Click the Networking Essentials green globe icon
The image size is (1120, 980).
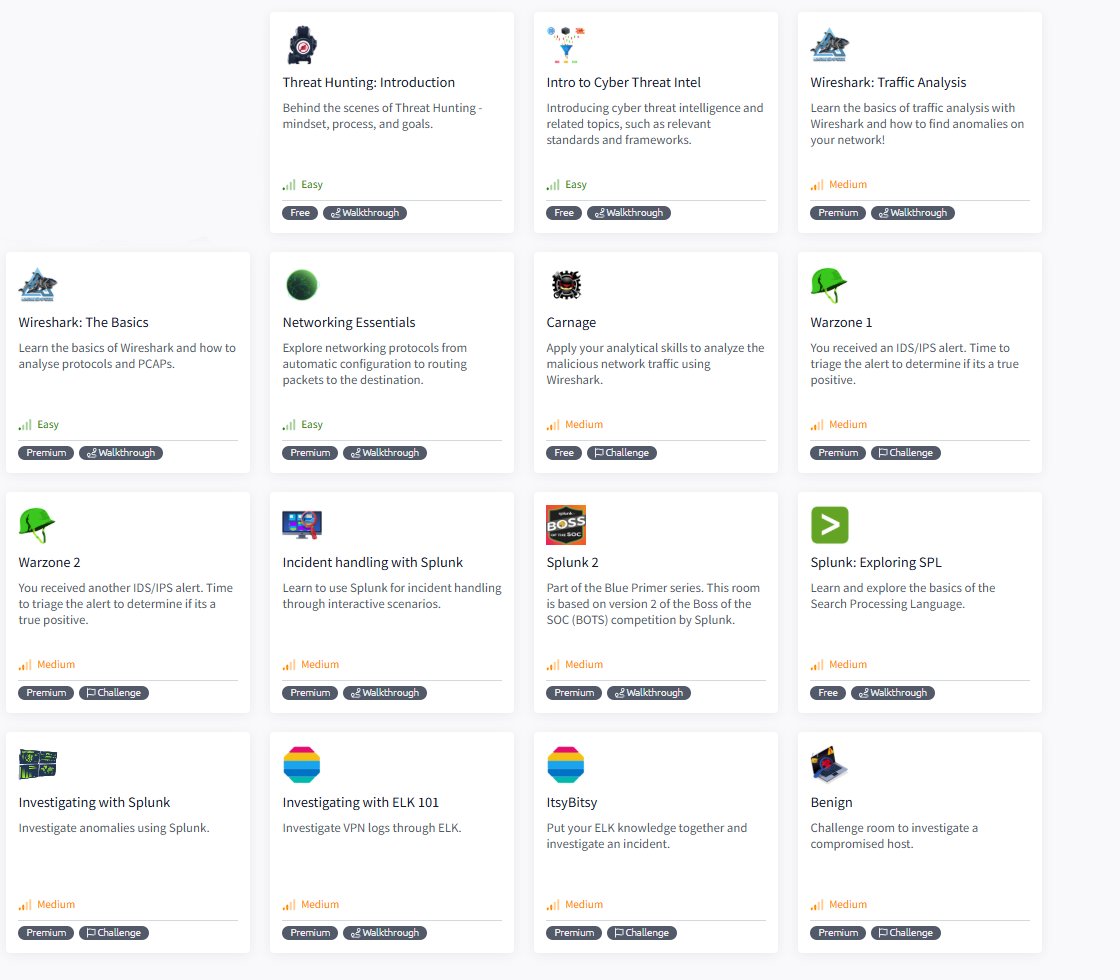pyautogui.click(x=301, y=285)
